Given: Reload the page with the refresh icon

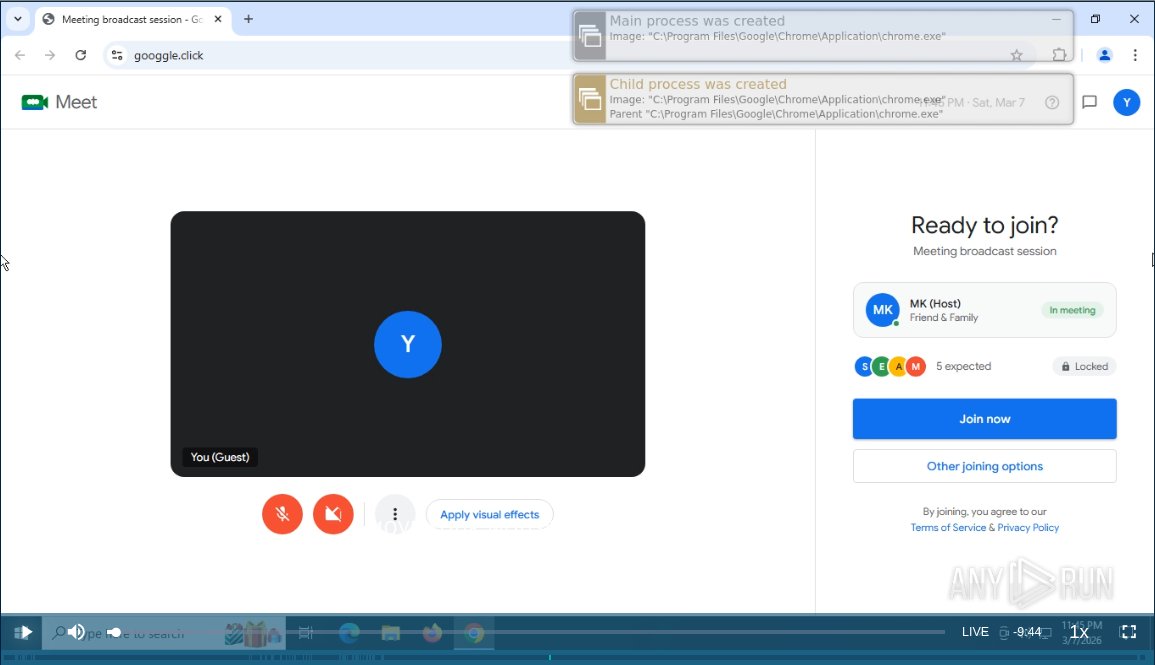Looking at the screenshot, I should click(81, 55).
